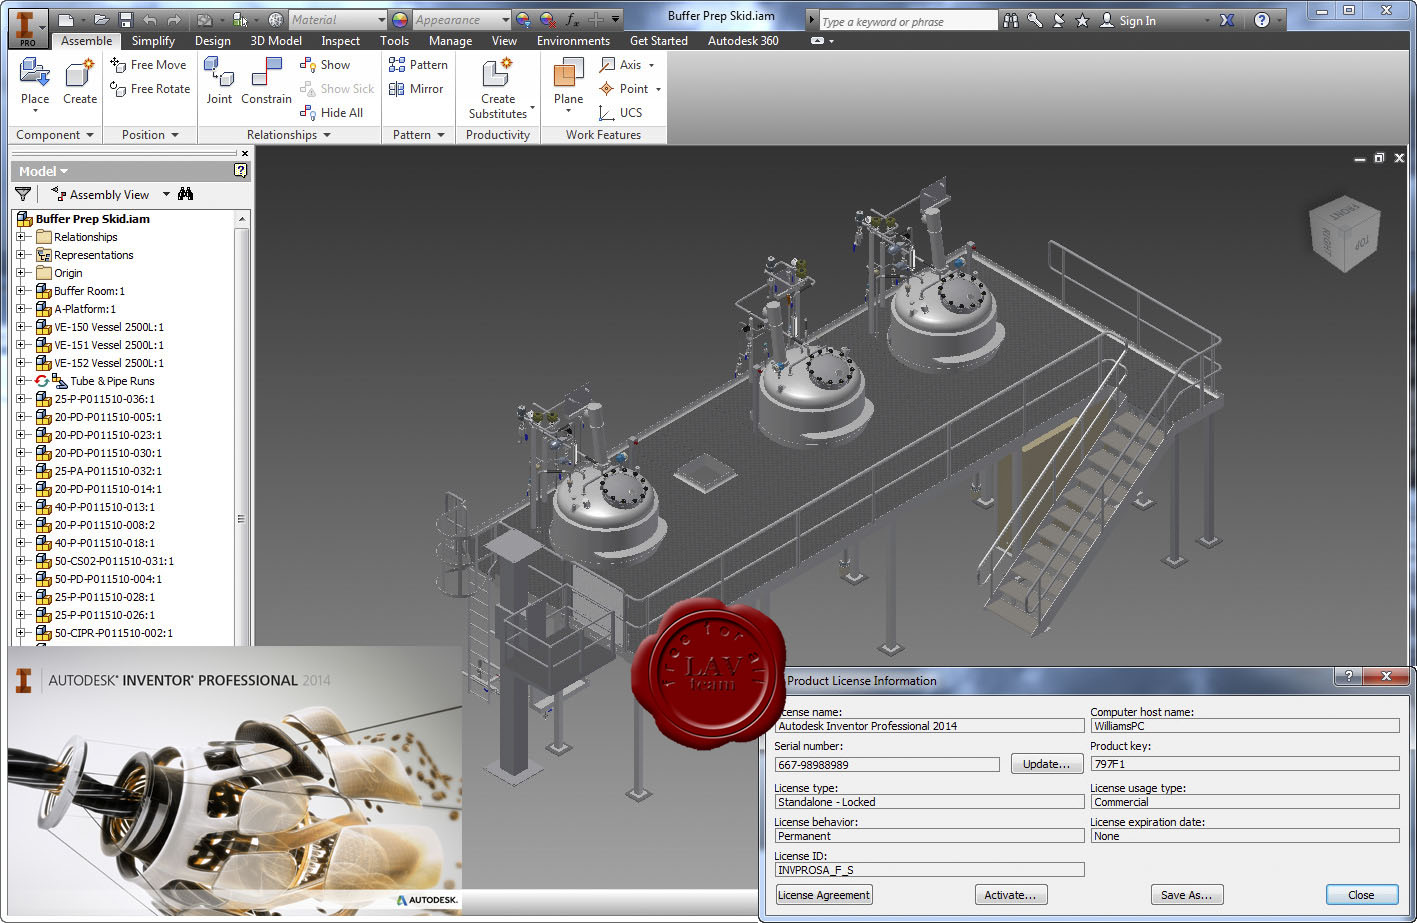Undo the last action
The height and width of the screenshot is (923, 1417).
150,20
